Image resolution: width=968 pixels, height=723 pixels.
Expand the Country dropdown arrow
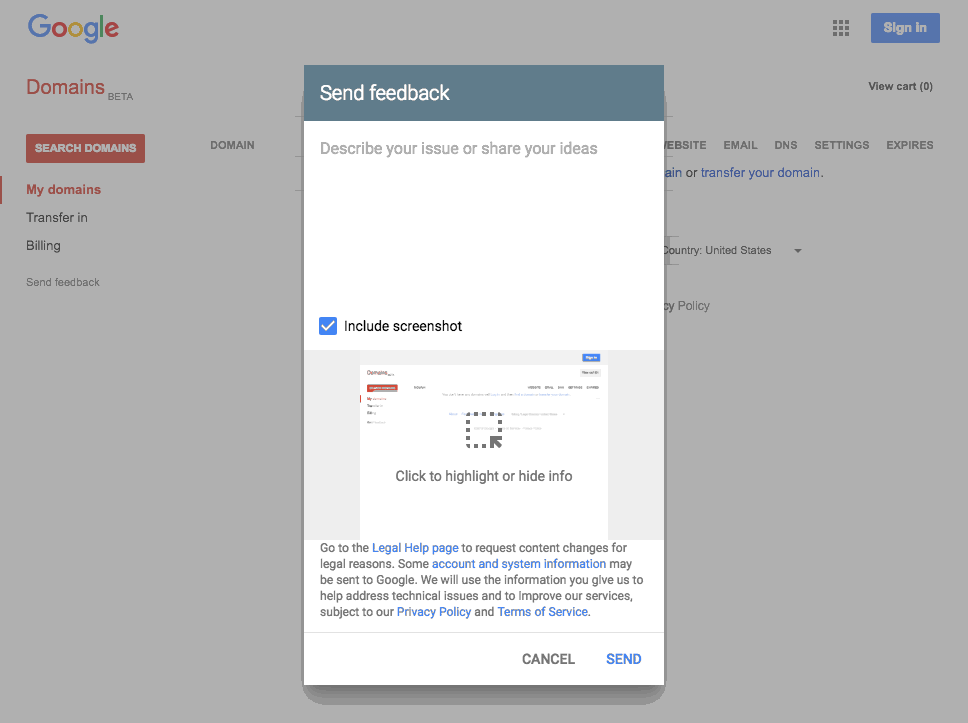[x=798, y=251]
